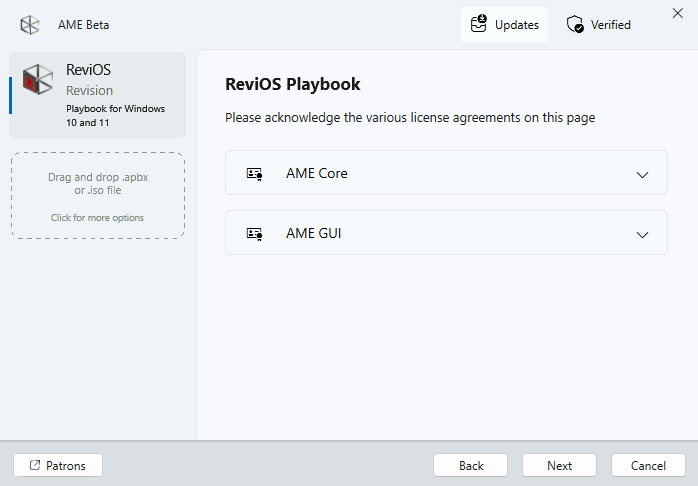Image resolution: width=698 pixels, height=486 pixels.
Task: Expand the AME GUI license chevron
Action: (642, 235)
